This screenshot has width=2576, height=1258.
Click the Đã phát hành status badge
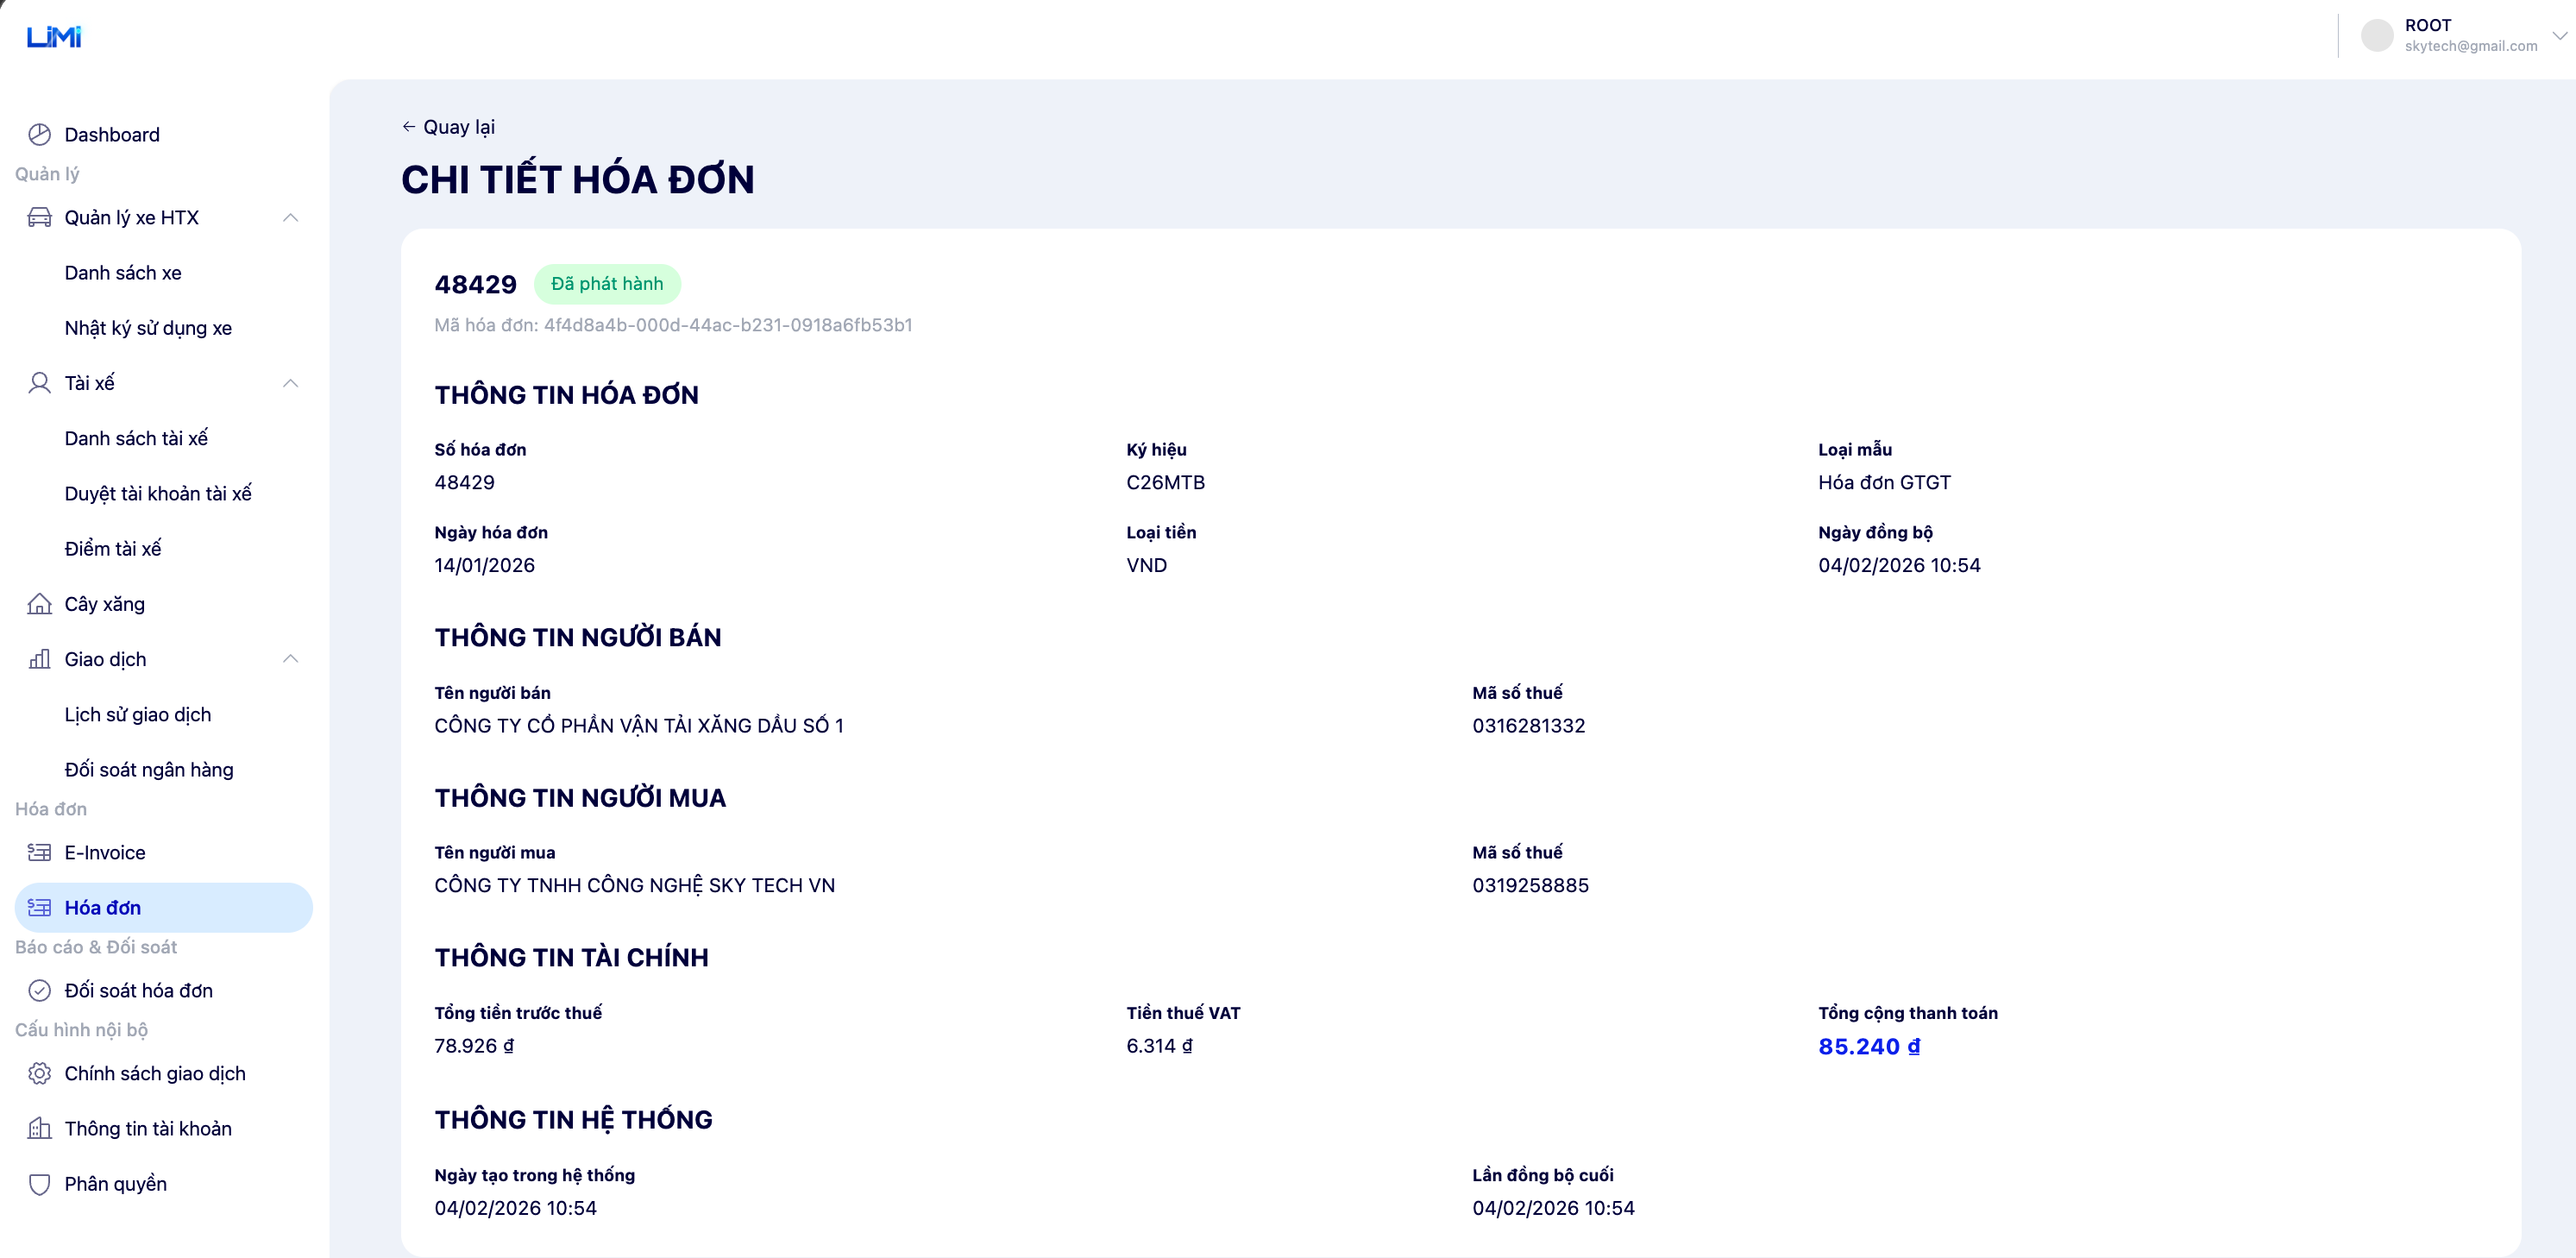pyautogui.click(x=607, y=284)
